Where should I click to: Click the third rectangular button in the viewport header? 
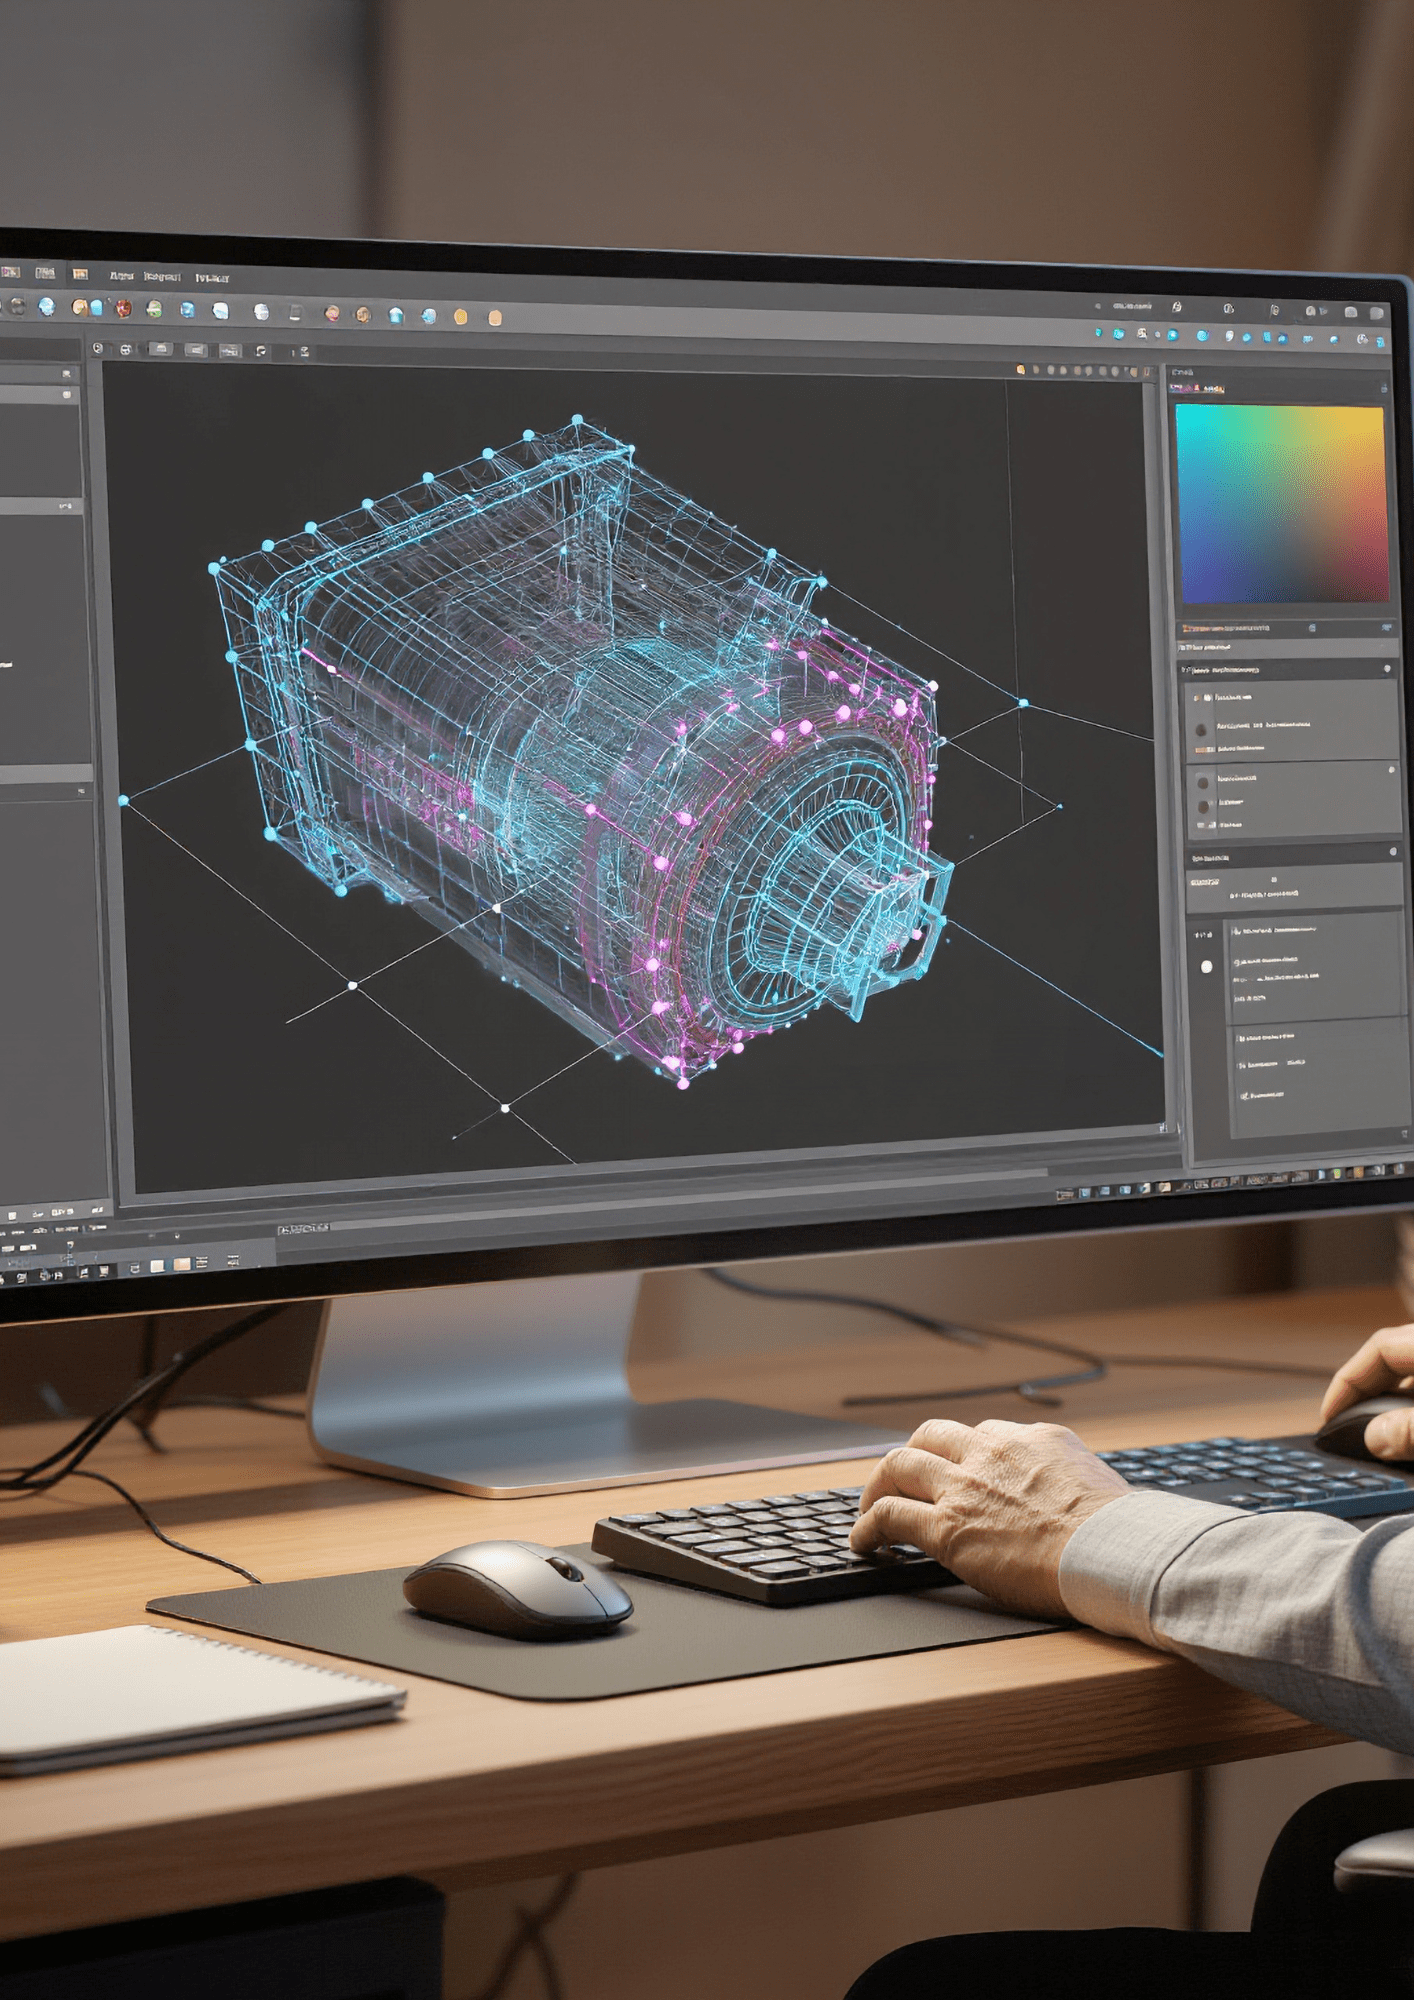pos(230,351)
